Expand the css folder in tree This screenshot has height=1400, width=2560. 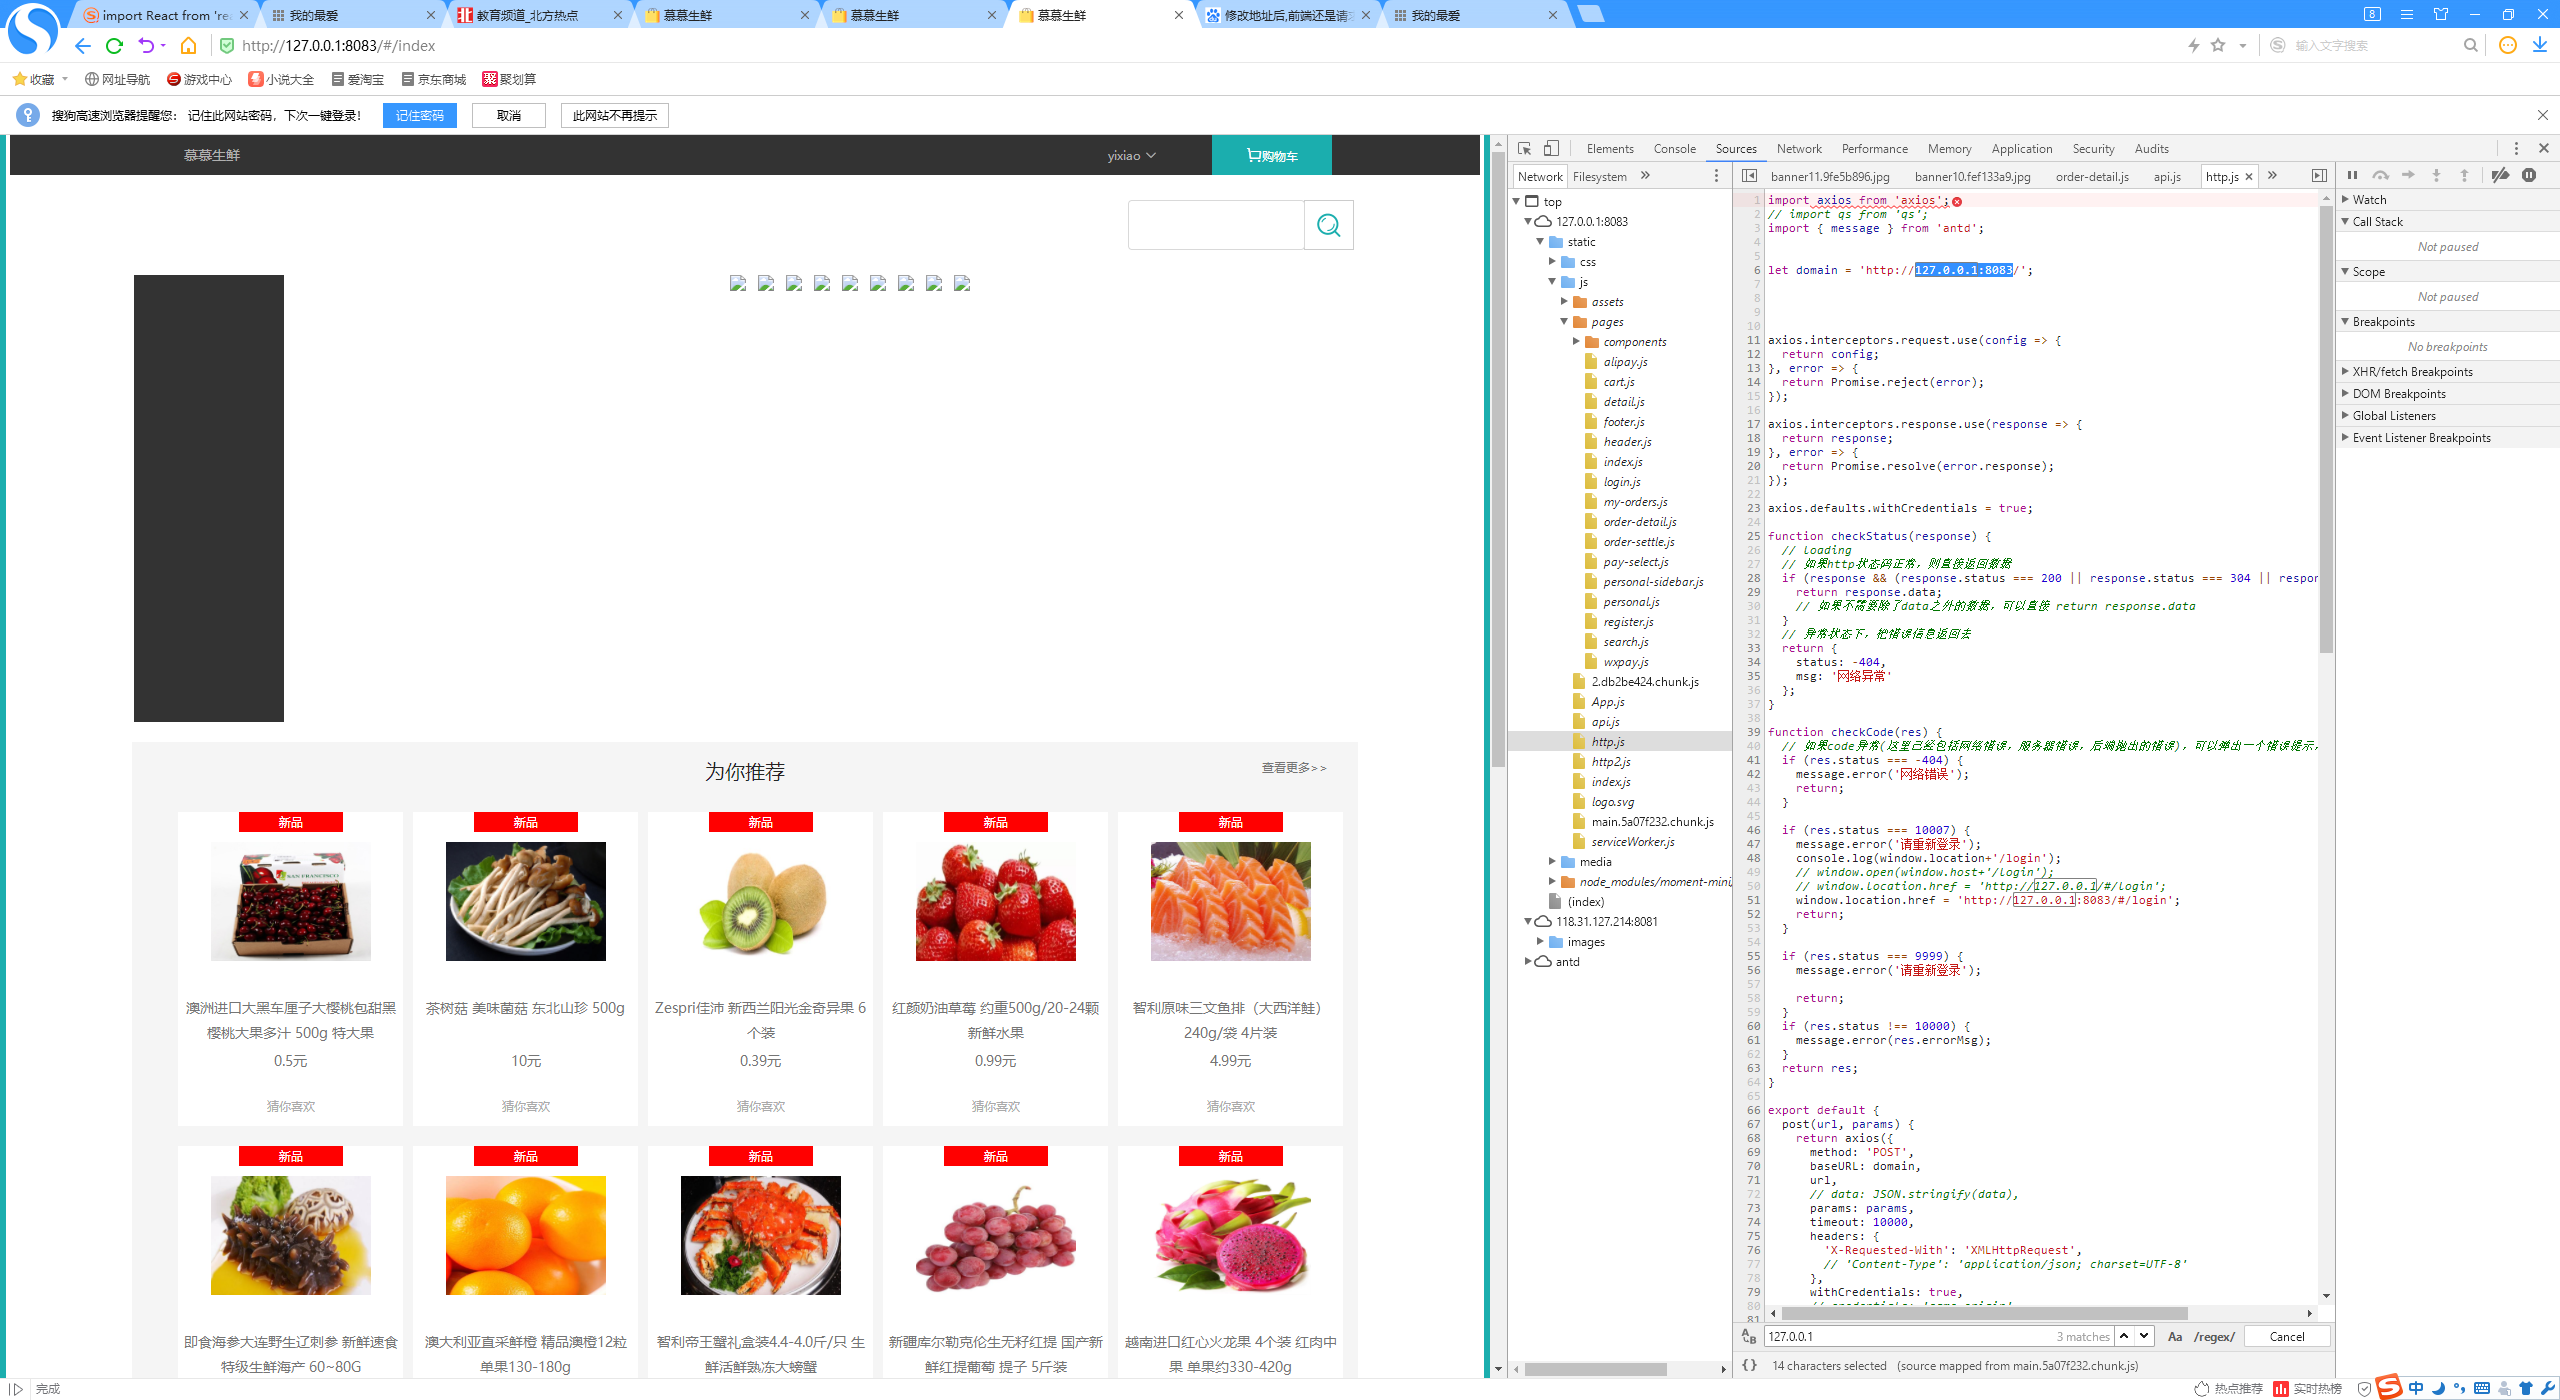(1552, 262)
